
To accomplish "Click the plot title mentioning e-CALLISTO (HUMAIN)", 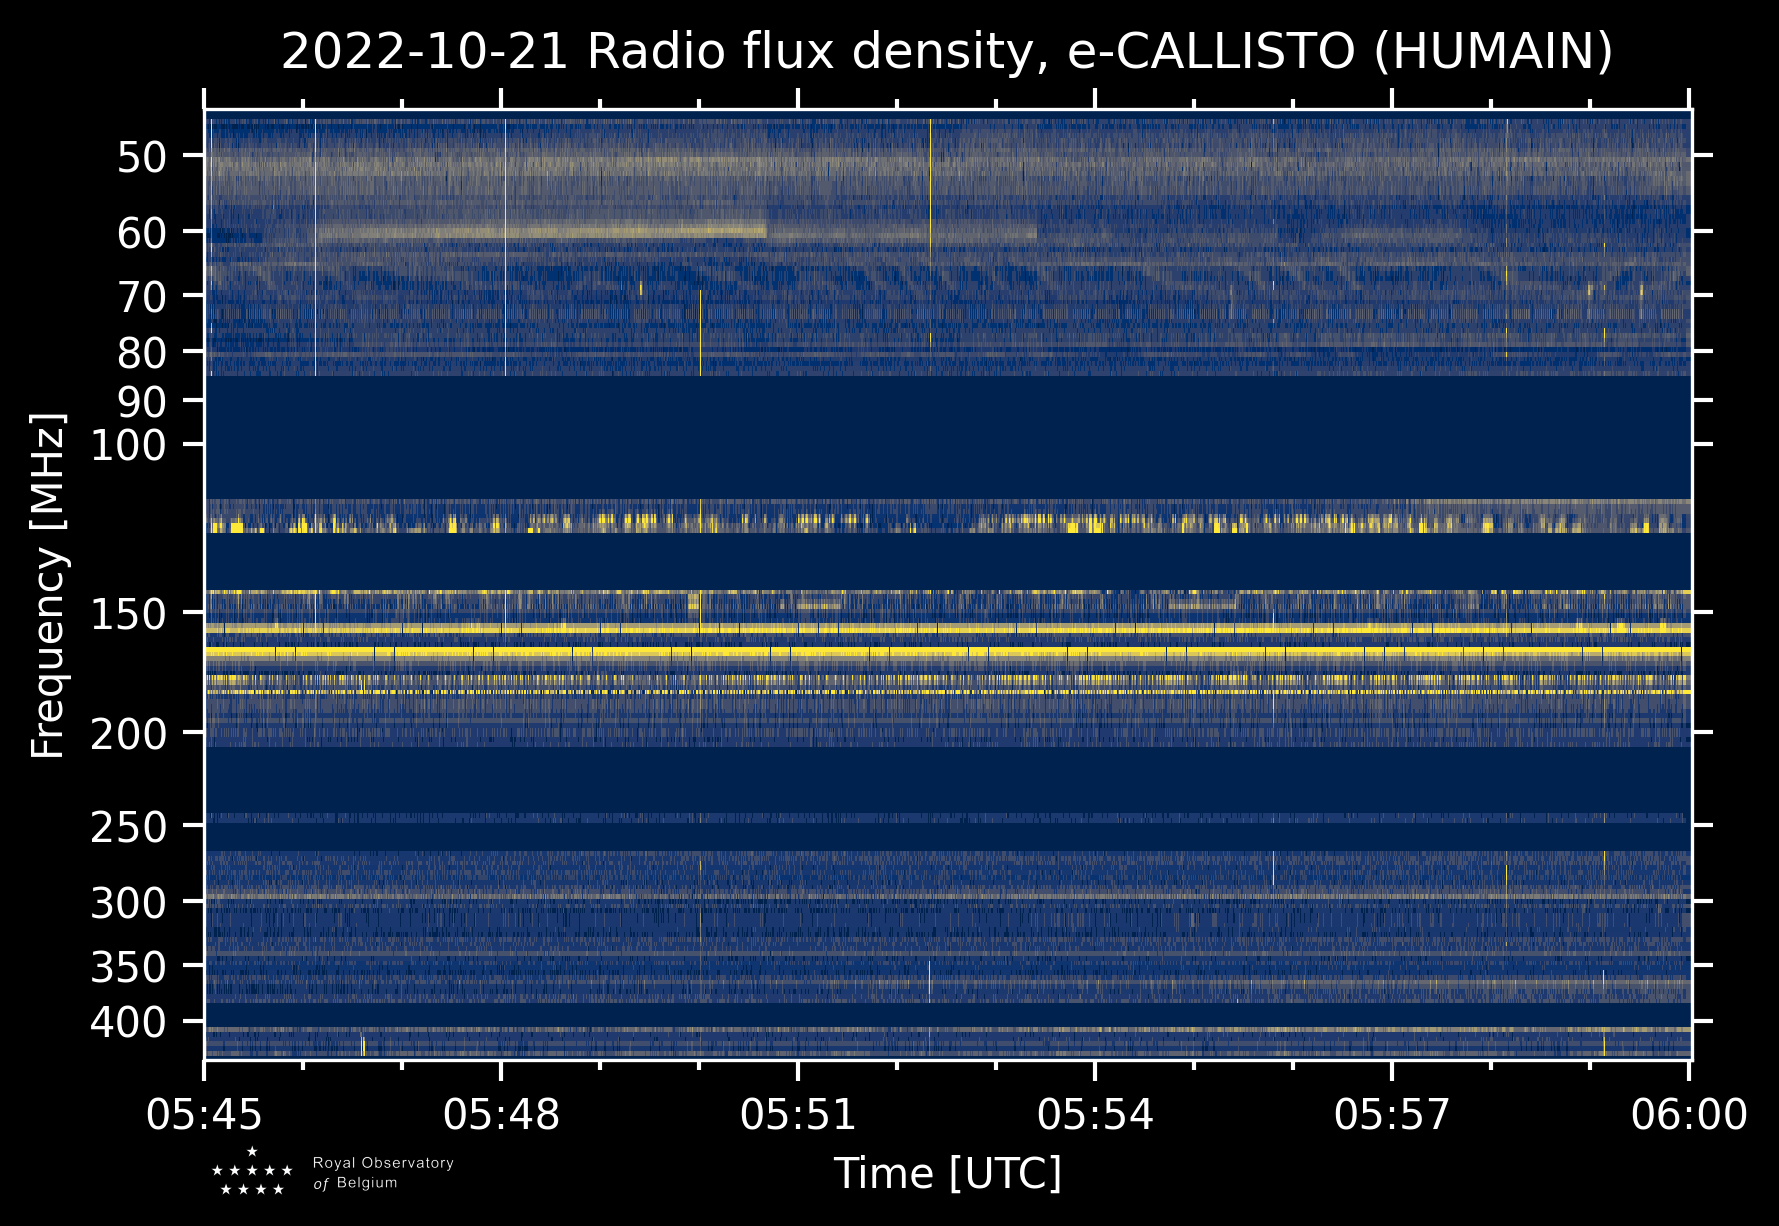I will pyautogui.click(x=946, y=52).
